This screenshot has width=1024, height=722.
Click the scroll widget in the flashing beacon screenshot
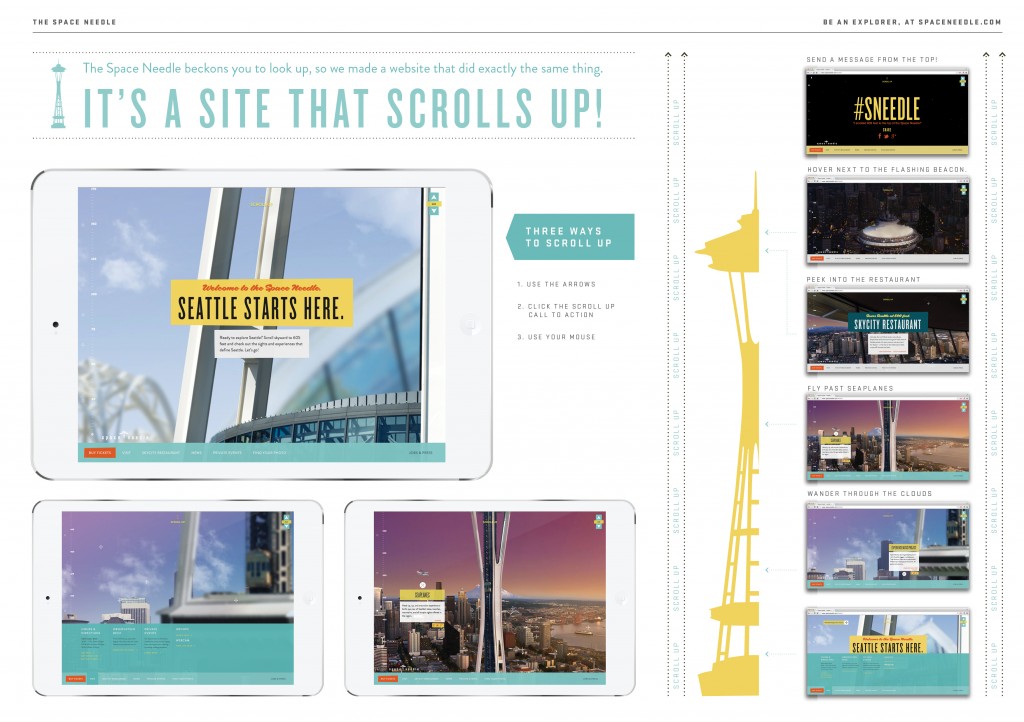(x=963, y=190)
